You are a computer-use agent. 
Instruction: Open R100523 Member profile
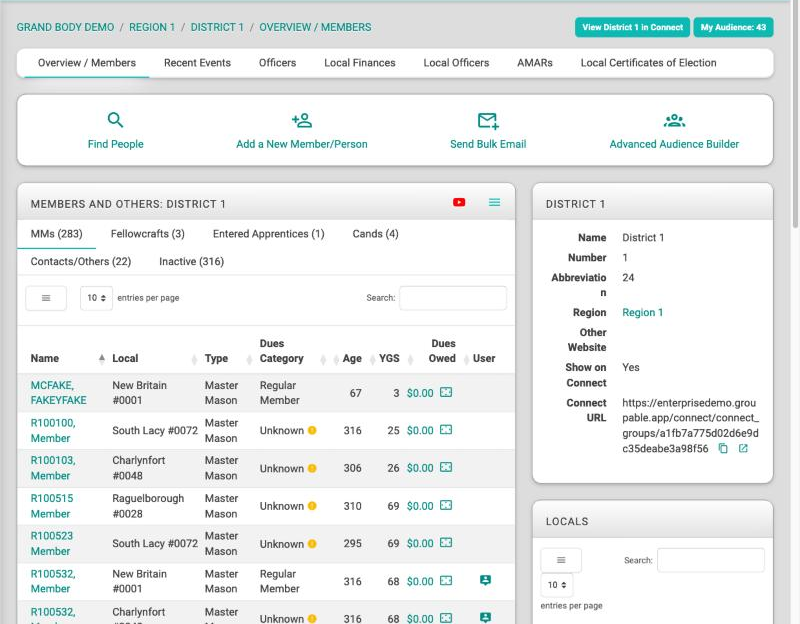click(x=52, y=543)
